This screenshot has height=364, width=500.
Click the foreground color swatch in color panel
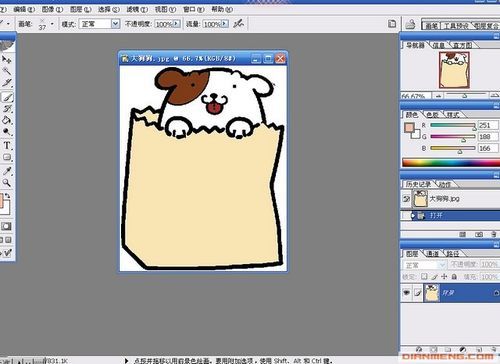point(409,128)
